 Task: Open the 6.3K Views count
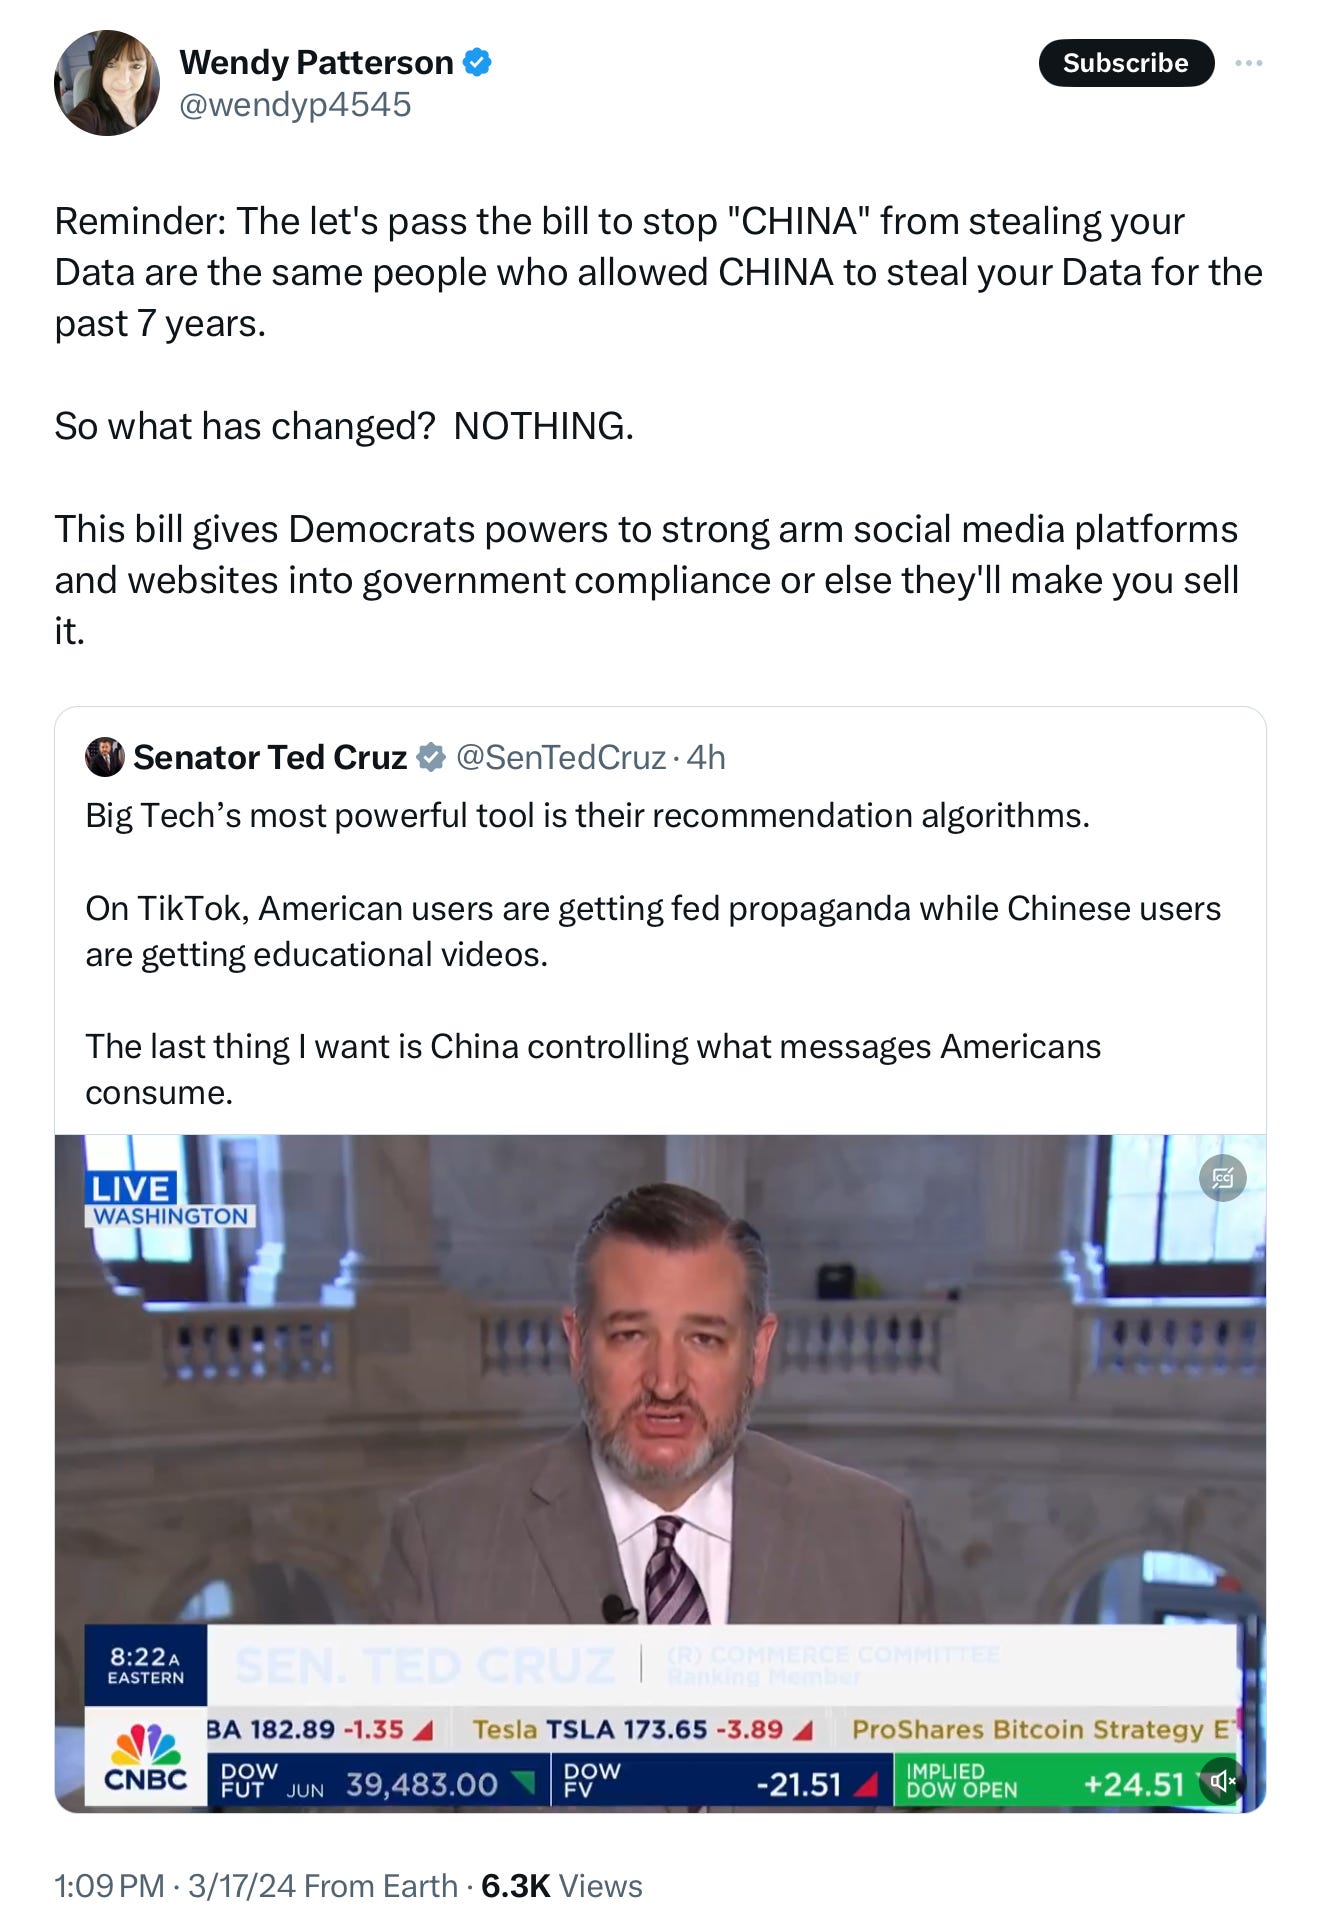[x=561, y=1885]
